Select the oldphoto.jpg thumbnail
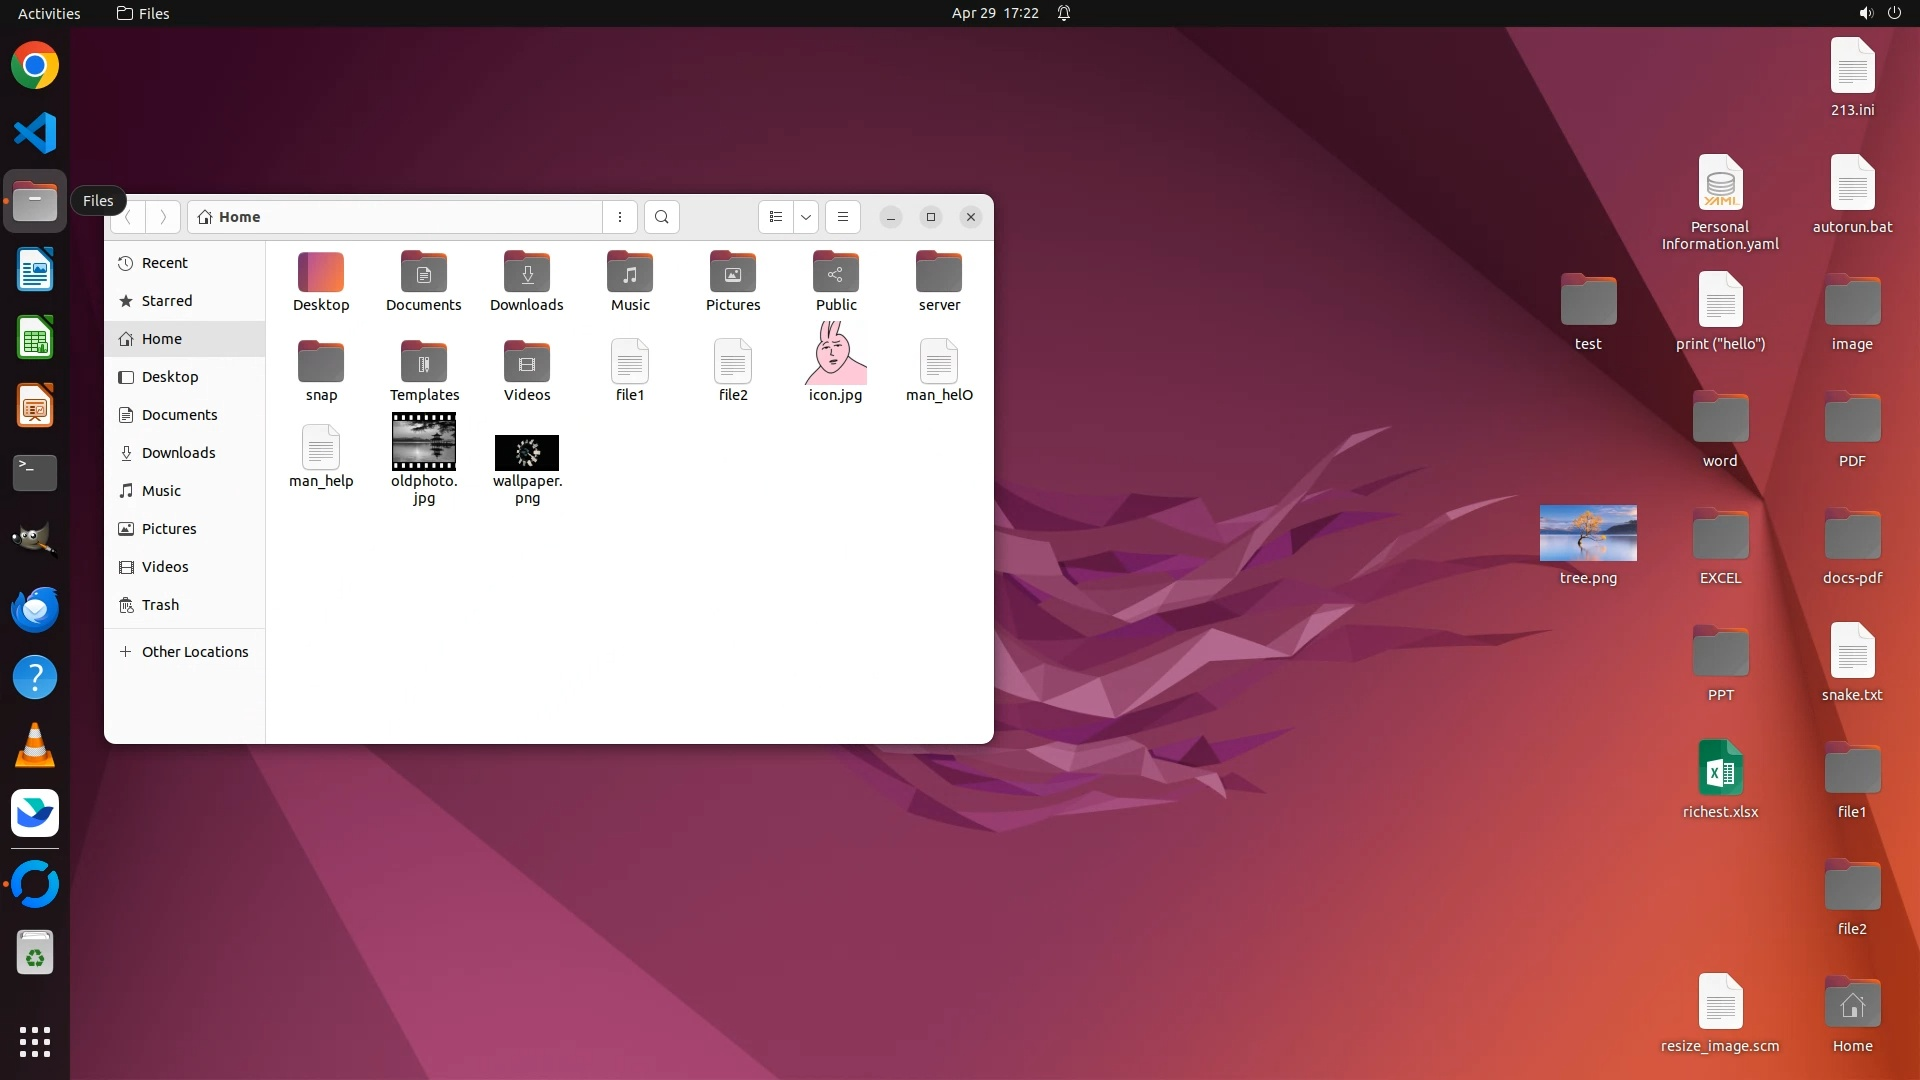The height and width of the screenshot is (1080, 1920). [x=424, y=442]
